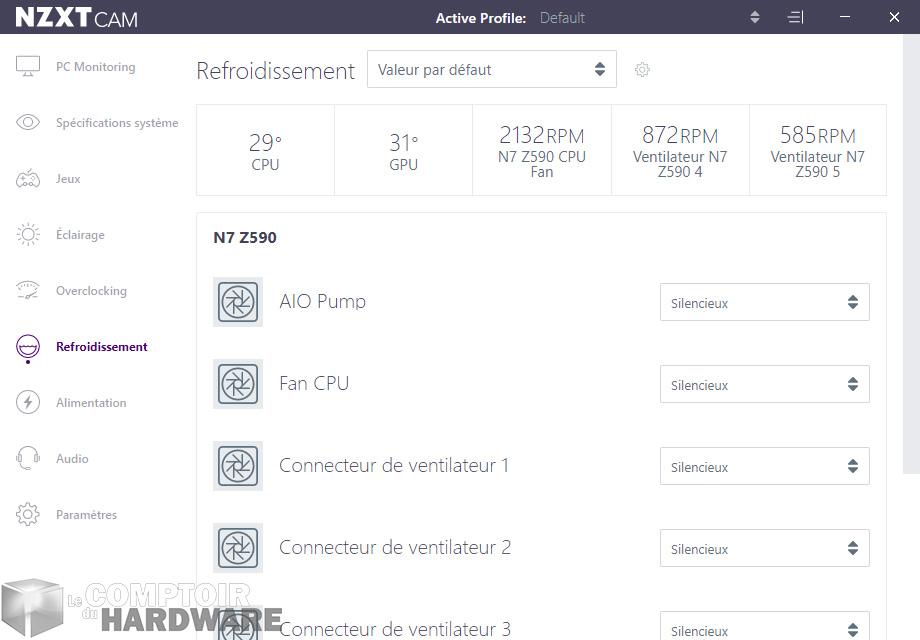Open the AIO Pump Silencieux dropdown
Screen dimensions: 920x640
pyautogui.click(x=764, y=303)
